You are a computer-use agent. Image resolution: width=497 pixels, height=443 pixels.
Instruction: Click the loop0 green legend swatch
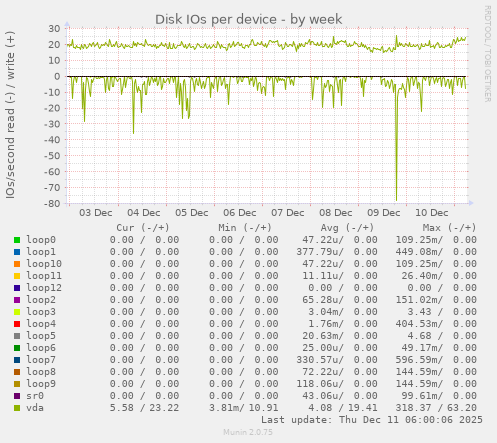coord(17,240)
